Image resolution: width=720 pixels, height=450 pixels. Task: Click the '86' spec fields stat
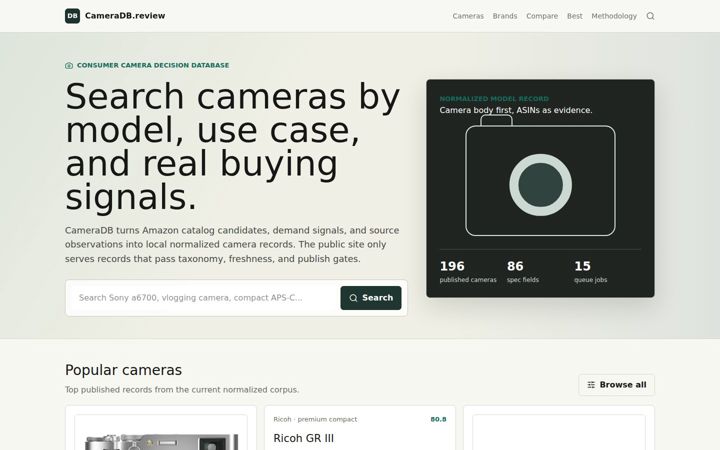pyautogui.click(x=523, y=272)
